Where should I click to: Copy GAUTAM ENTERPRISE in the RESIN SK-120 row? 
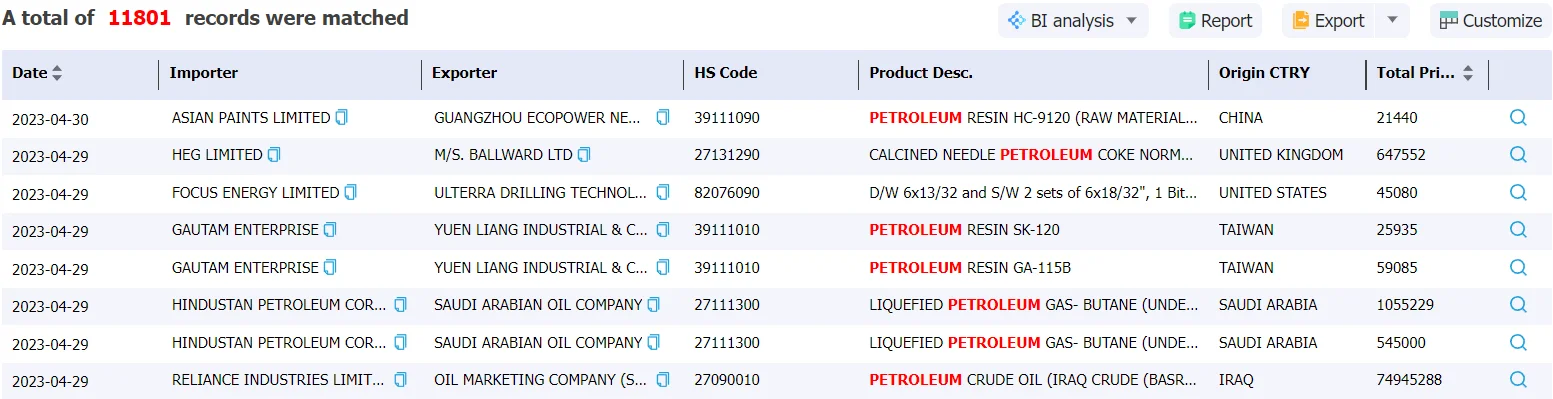point(330,230)
